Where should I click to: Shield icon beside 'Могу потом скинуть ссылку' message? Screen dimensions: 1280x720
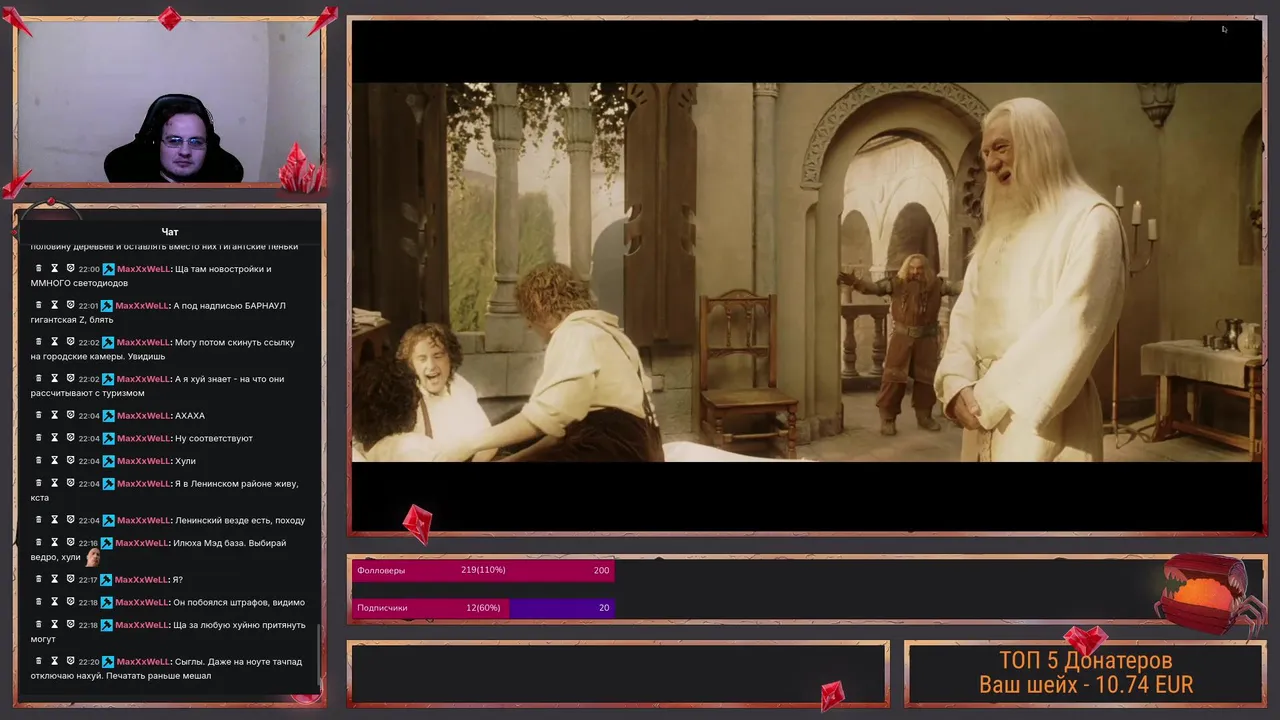pos(70,342)
